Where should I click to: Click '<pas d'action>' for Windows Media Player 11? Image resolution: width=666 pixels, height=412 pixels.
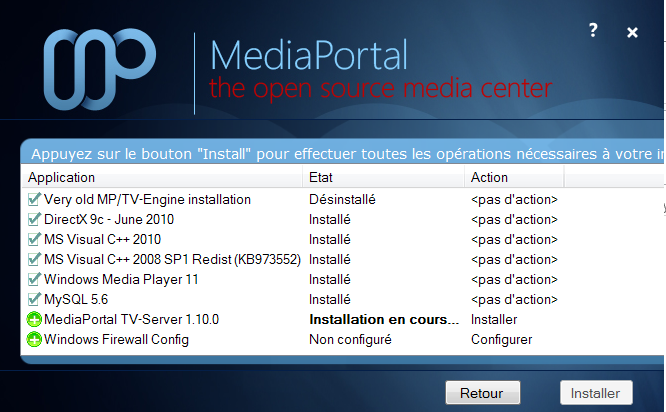(x=514, y=279)
